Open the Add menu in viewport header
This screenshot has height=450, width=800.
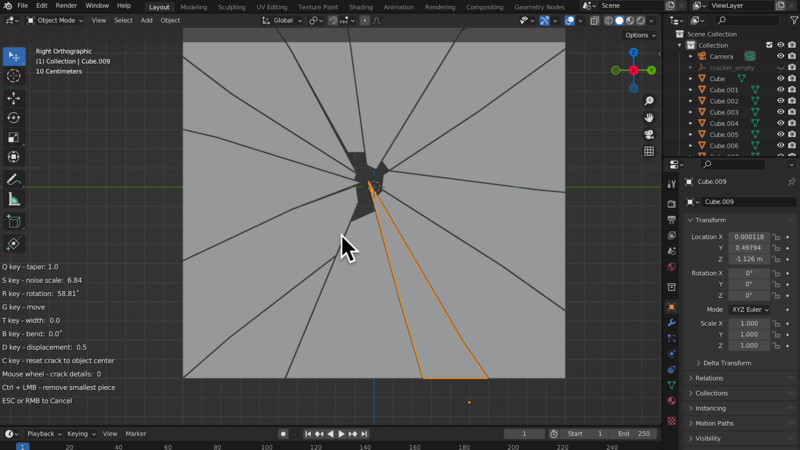tap(146, 20)
